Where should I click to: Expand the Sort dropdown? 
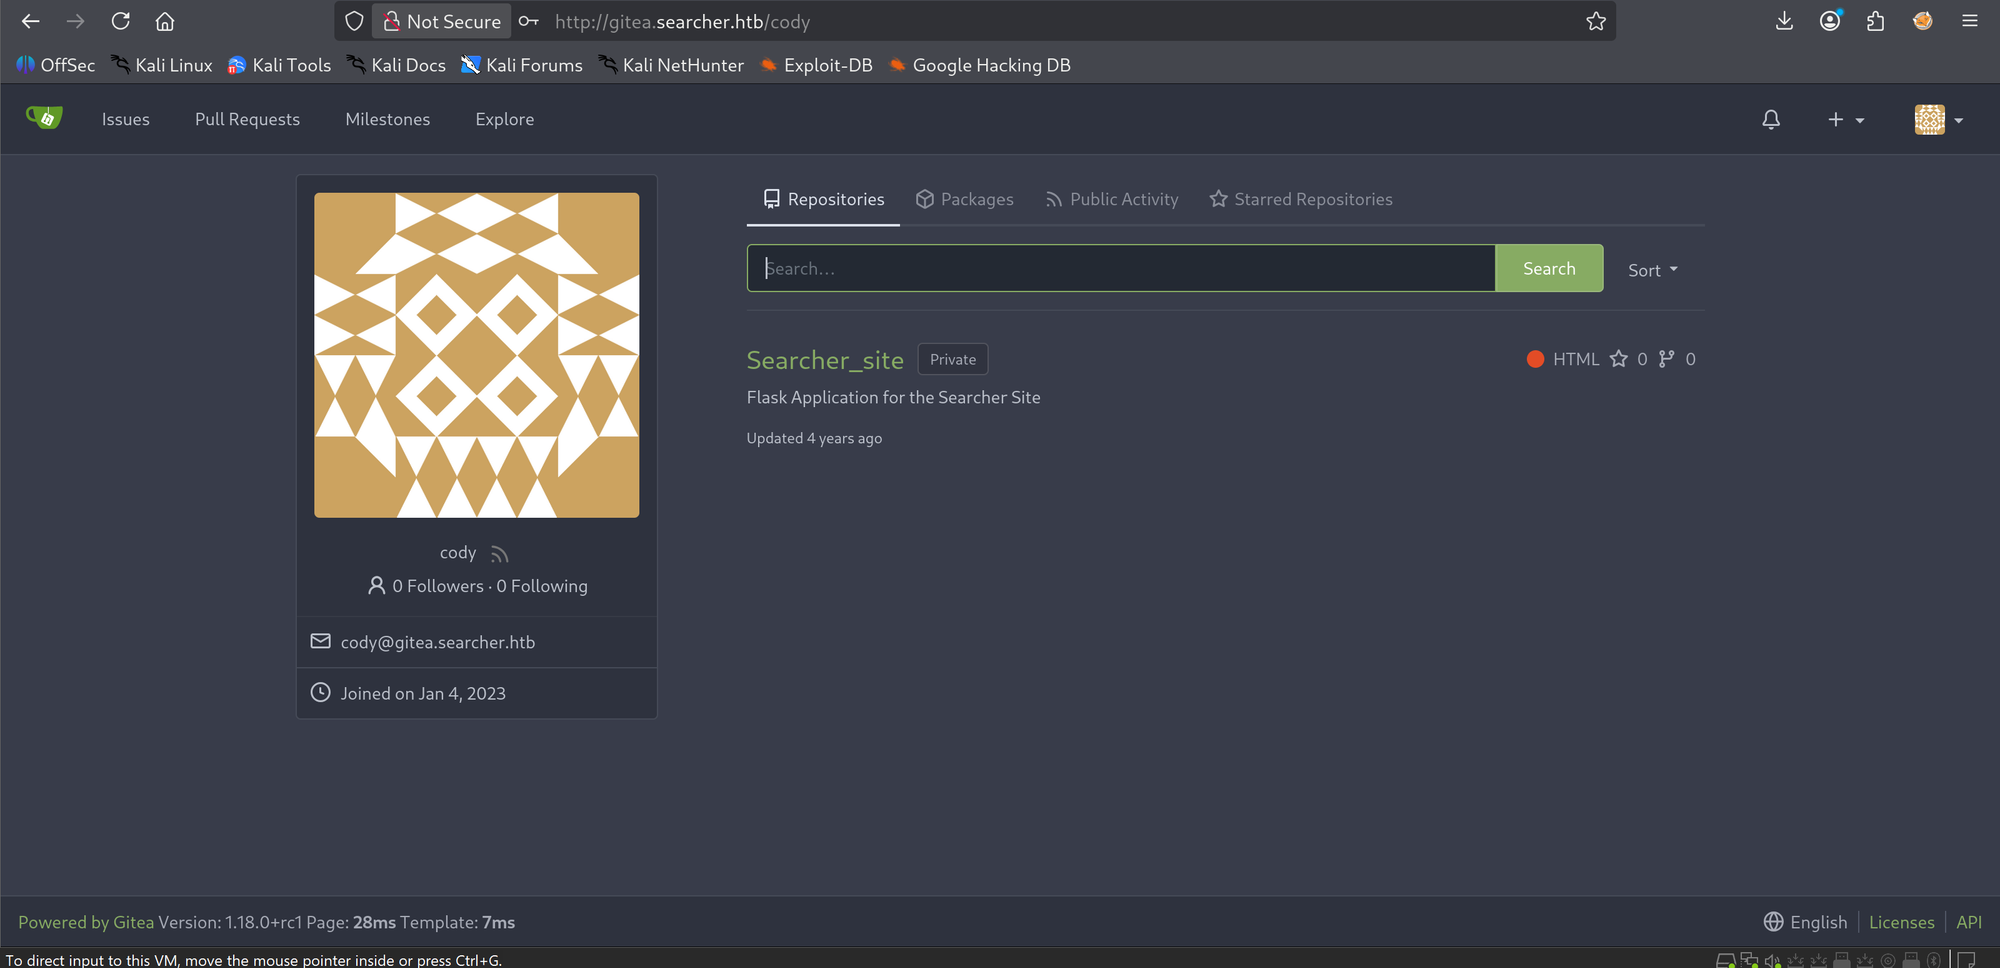point(1653,270)
